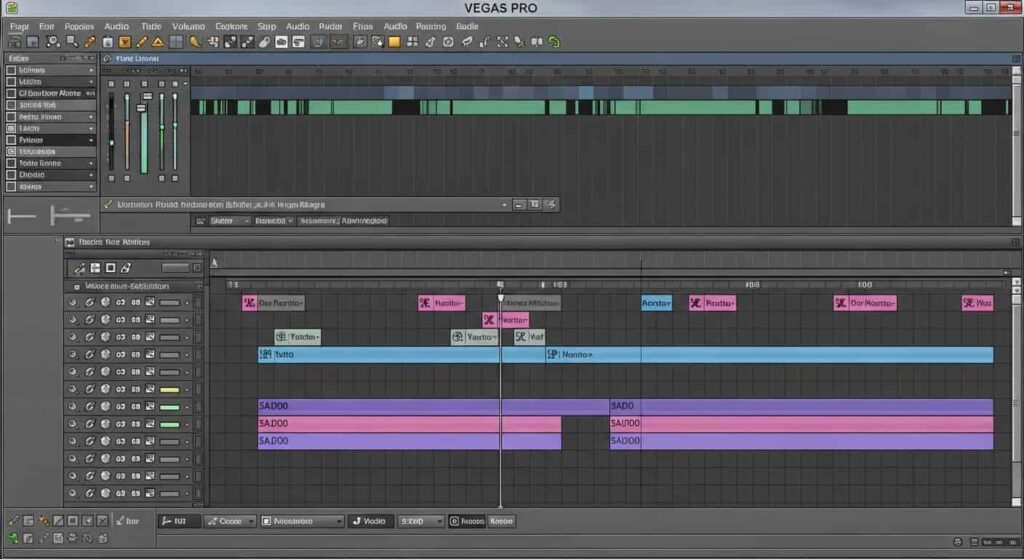Open the Cooce dropdown in bottom bar
Image resolution: width=1024 pixels, height=559 pixels.
(230, 521)
